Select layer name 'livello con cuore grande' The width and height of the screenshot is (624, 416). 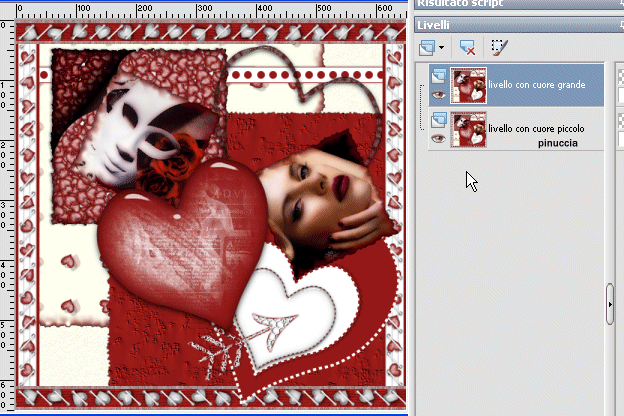click(x=536, y=85)
